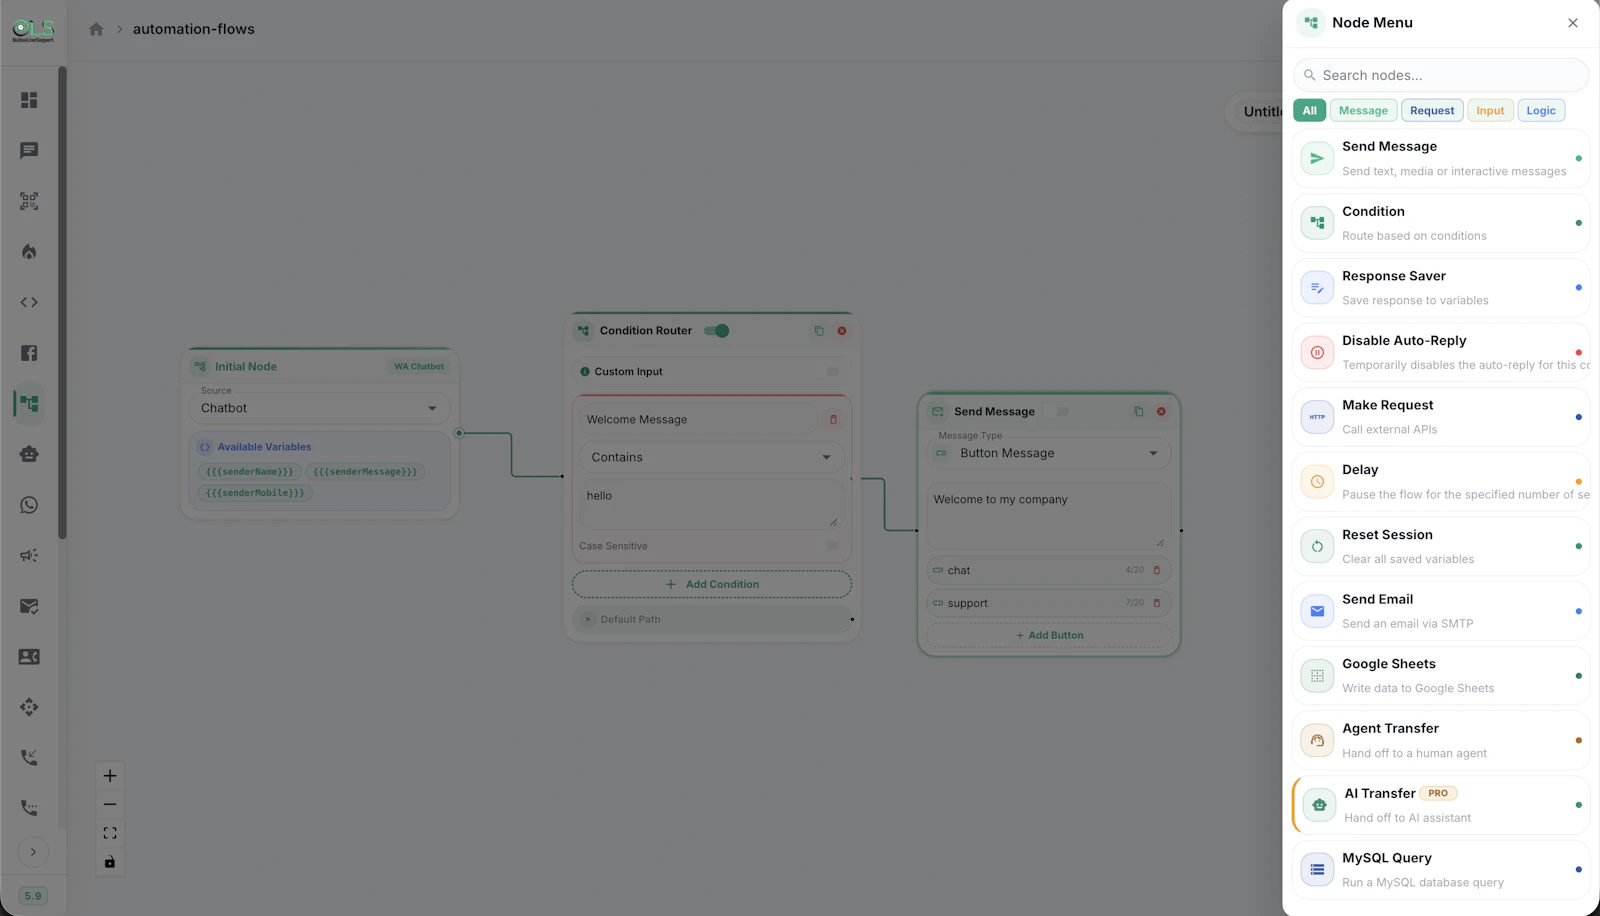Viewport: 1600px width, 916px height.
Task: Delete the Condition Router node
Action: pos(842,331)
